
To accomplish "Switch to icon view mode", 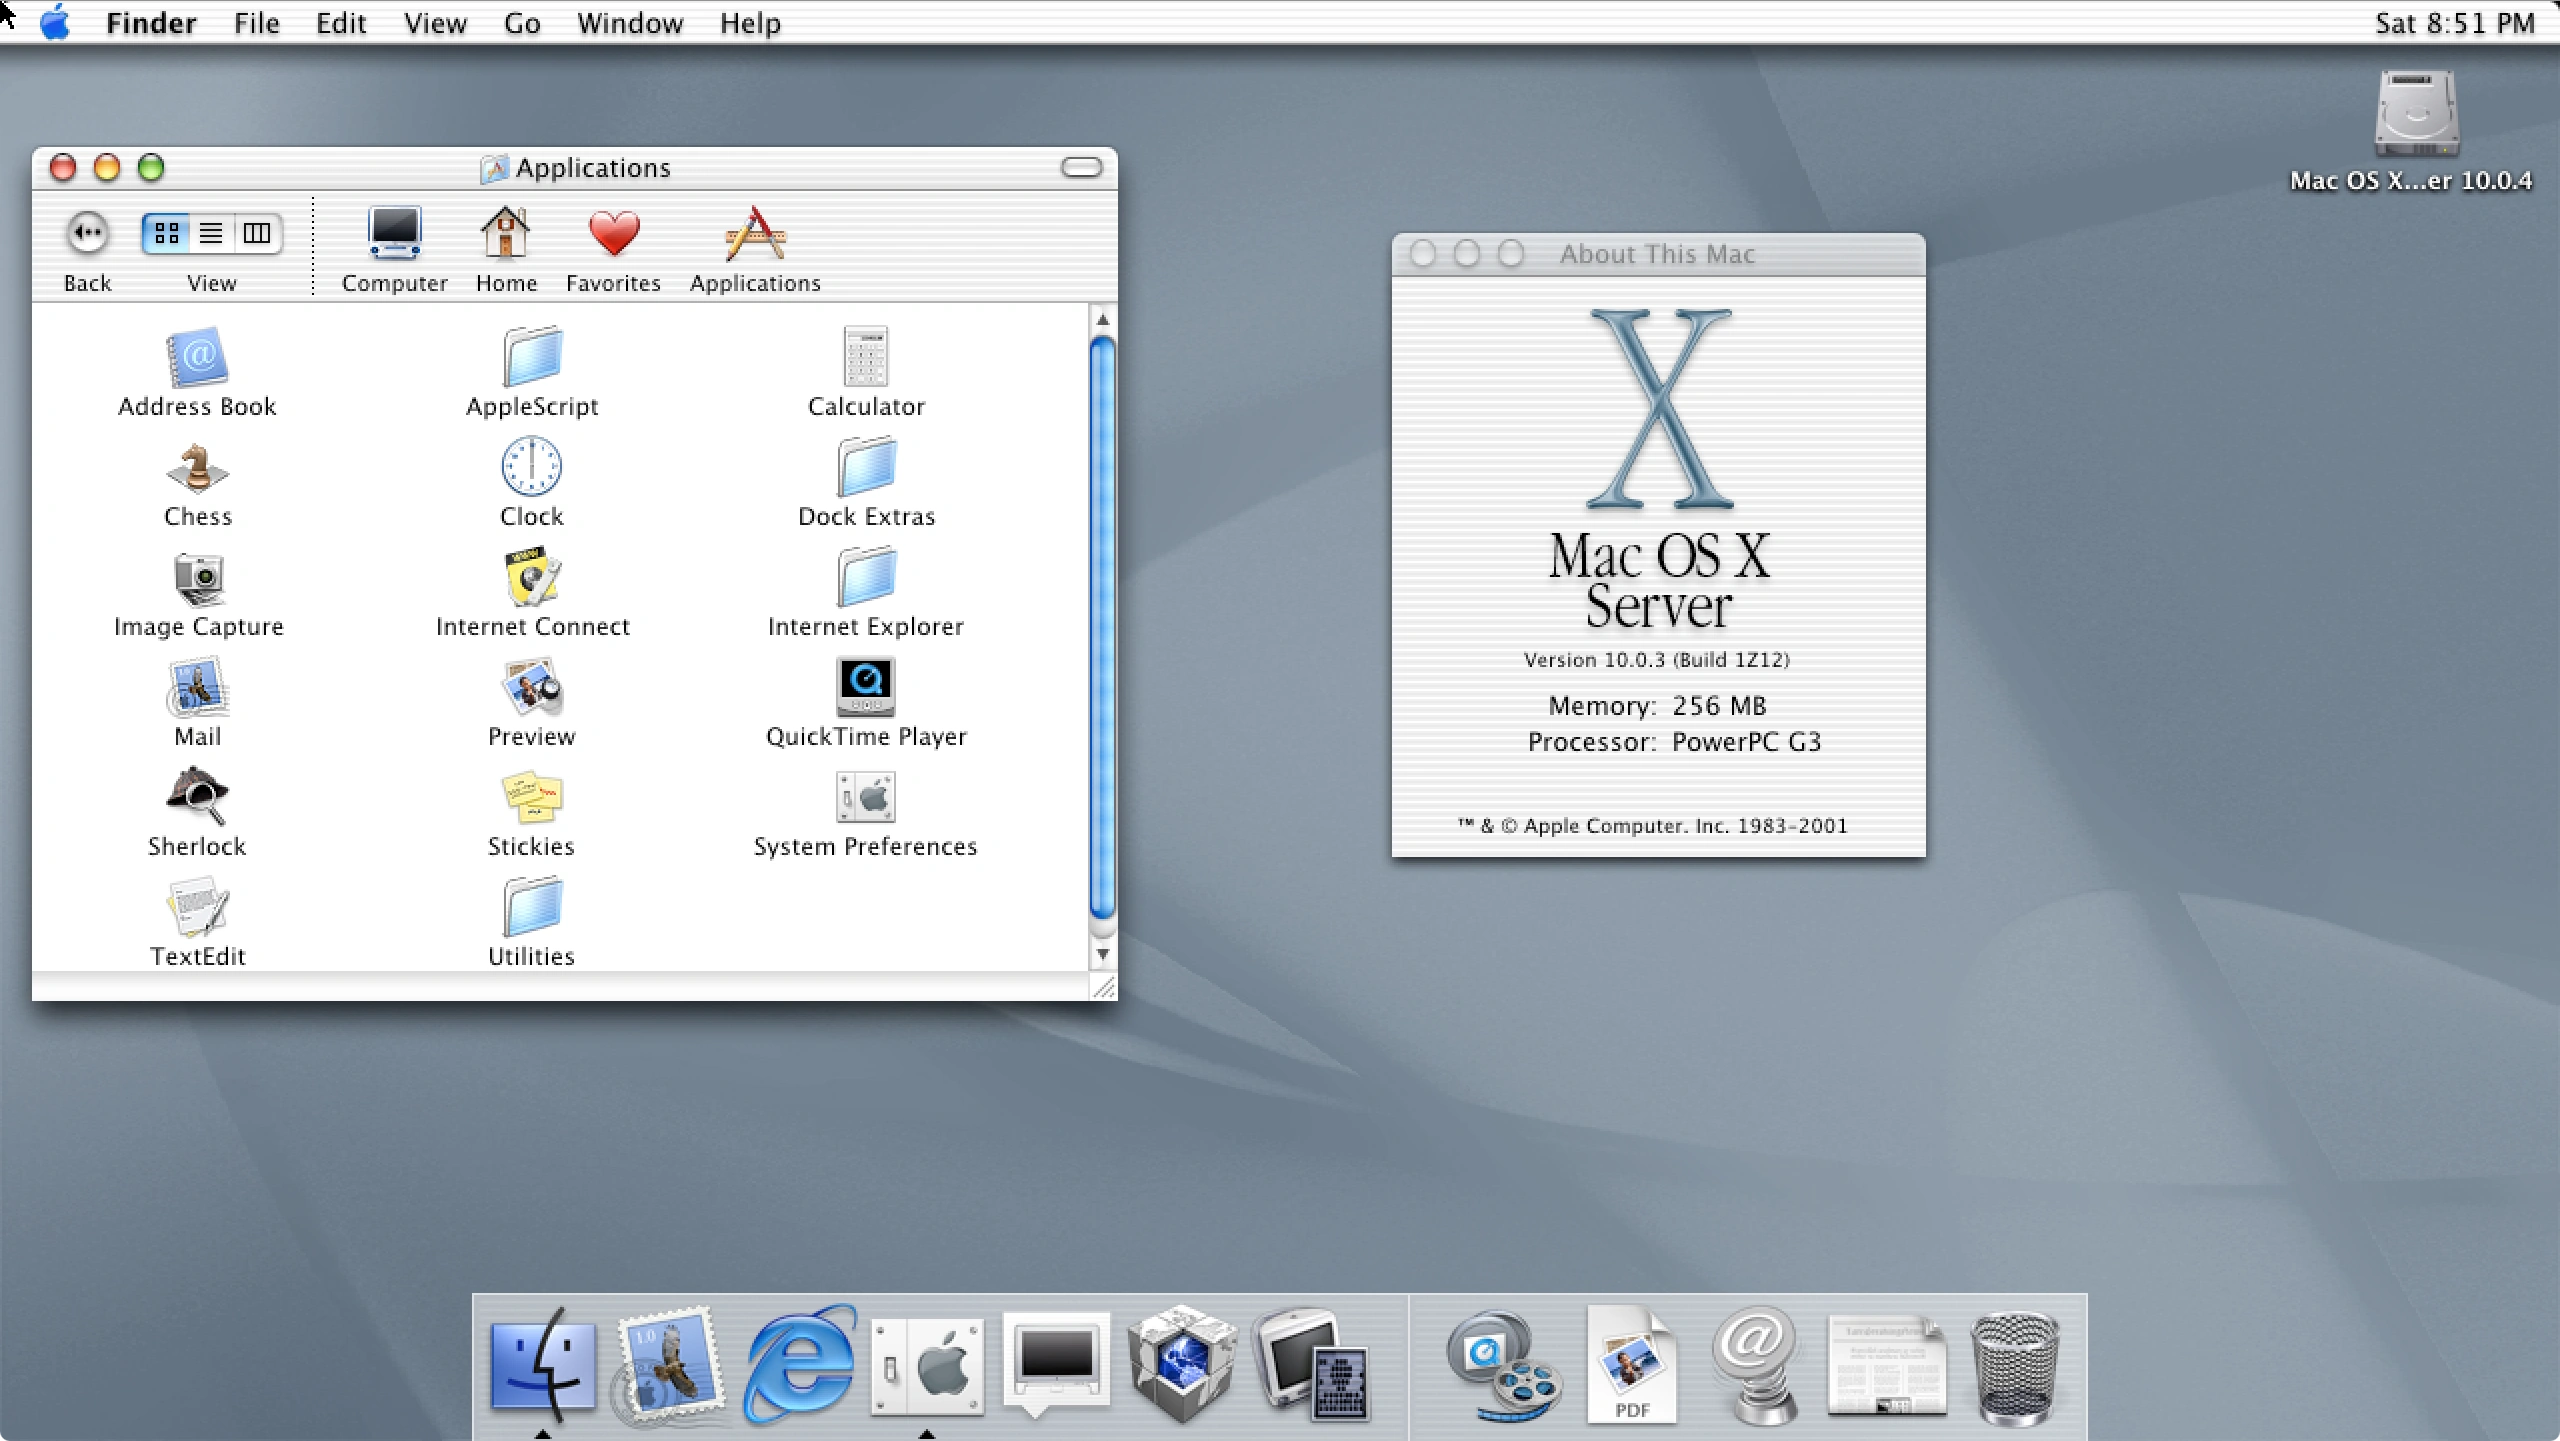I will click(166, 233).
